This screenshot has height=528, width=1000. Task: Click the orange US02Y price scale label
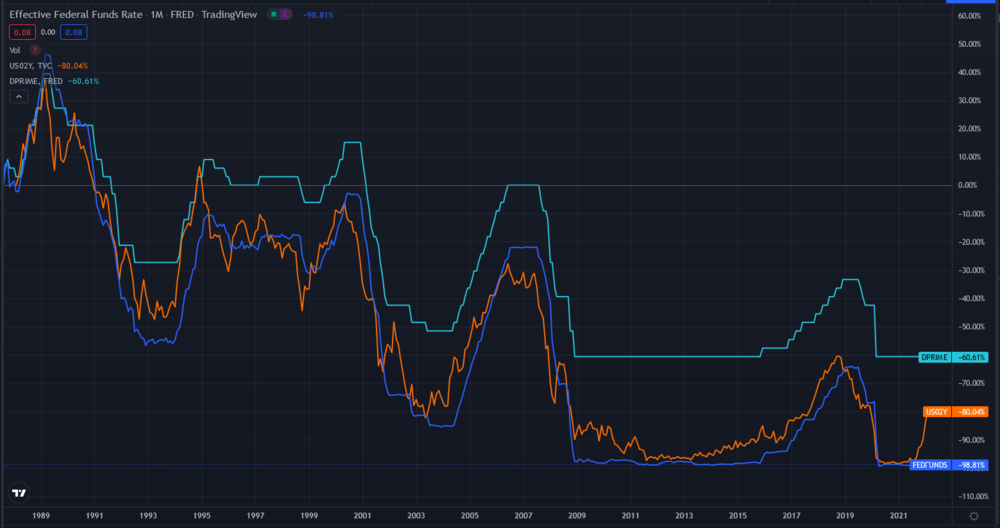pos(936,411)
